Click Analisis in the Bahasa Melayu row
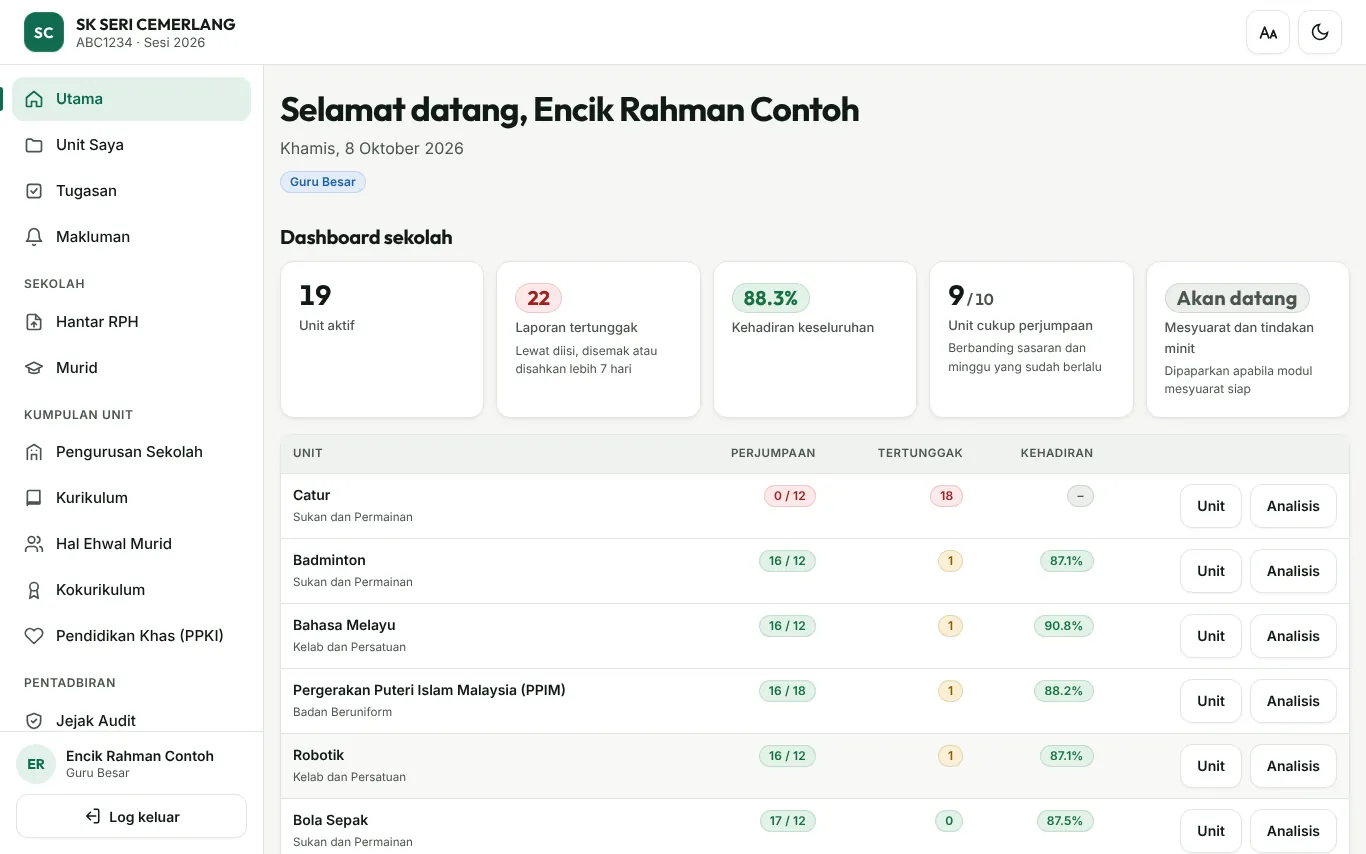The width and height of the screenshot is (1366, 854). (1293, 636)
